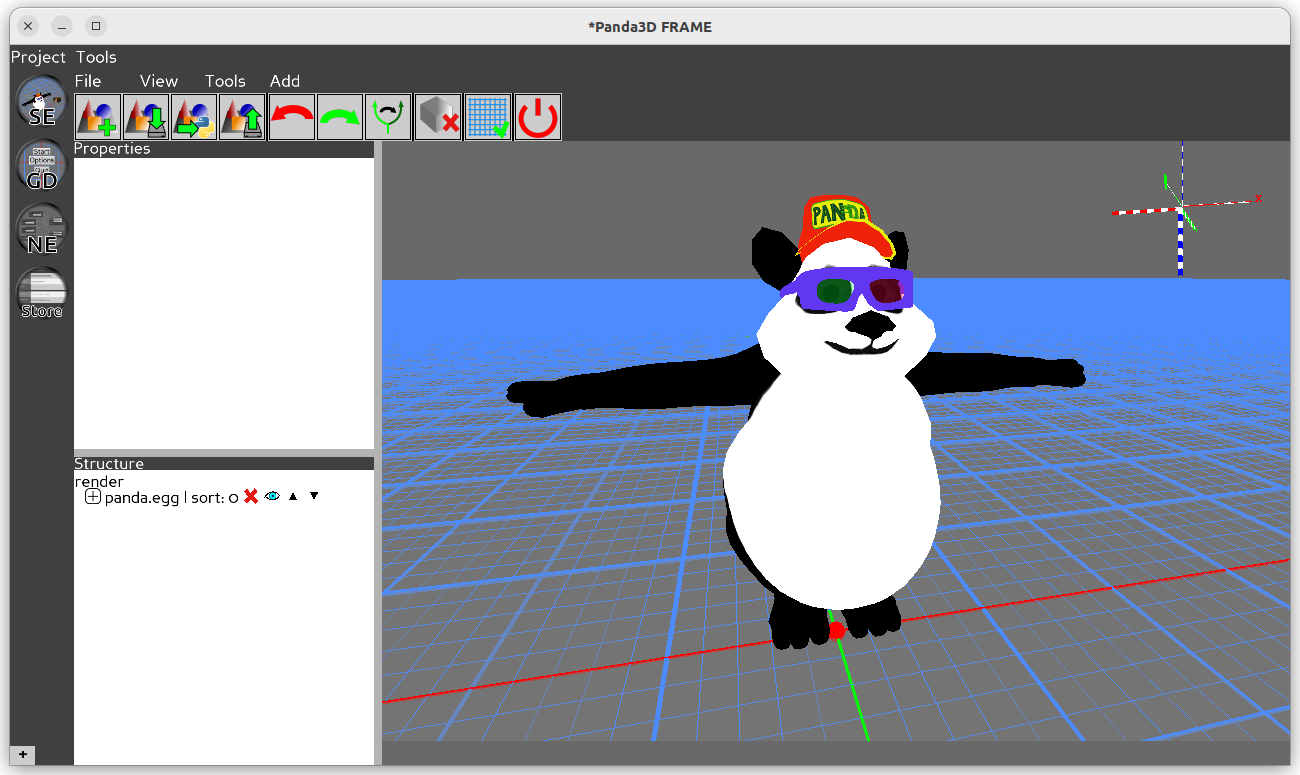1300x775 pixels.
Task: Open the Store from the left sidebar
Action: pos(40,293)
